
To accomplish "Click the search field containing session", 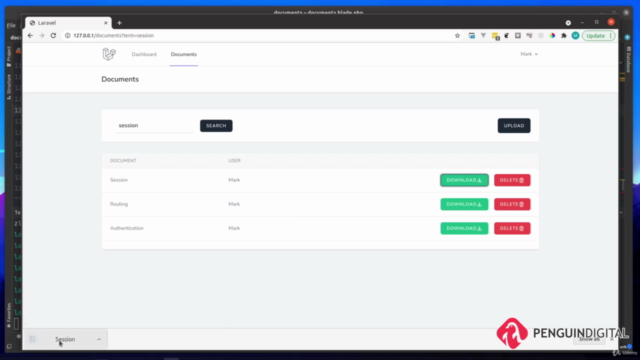I will [x=154, y=125].
